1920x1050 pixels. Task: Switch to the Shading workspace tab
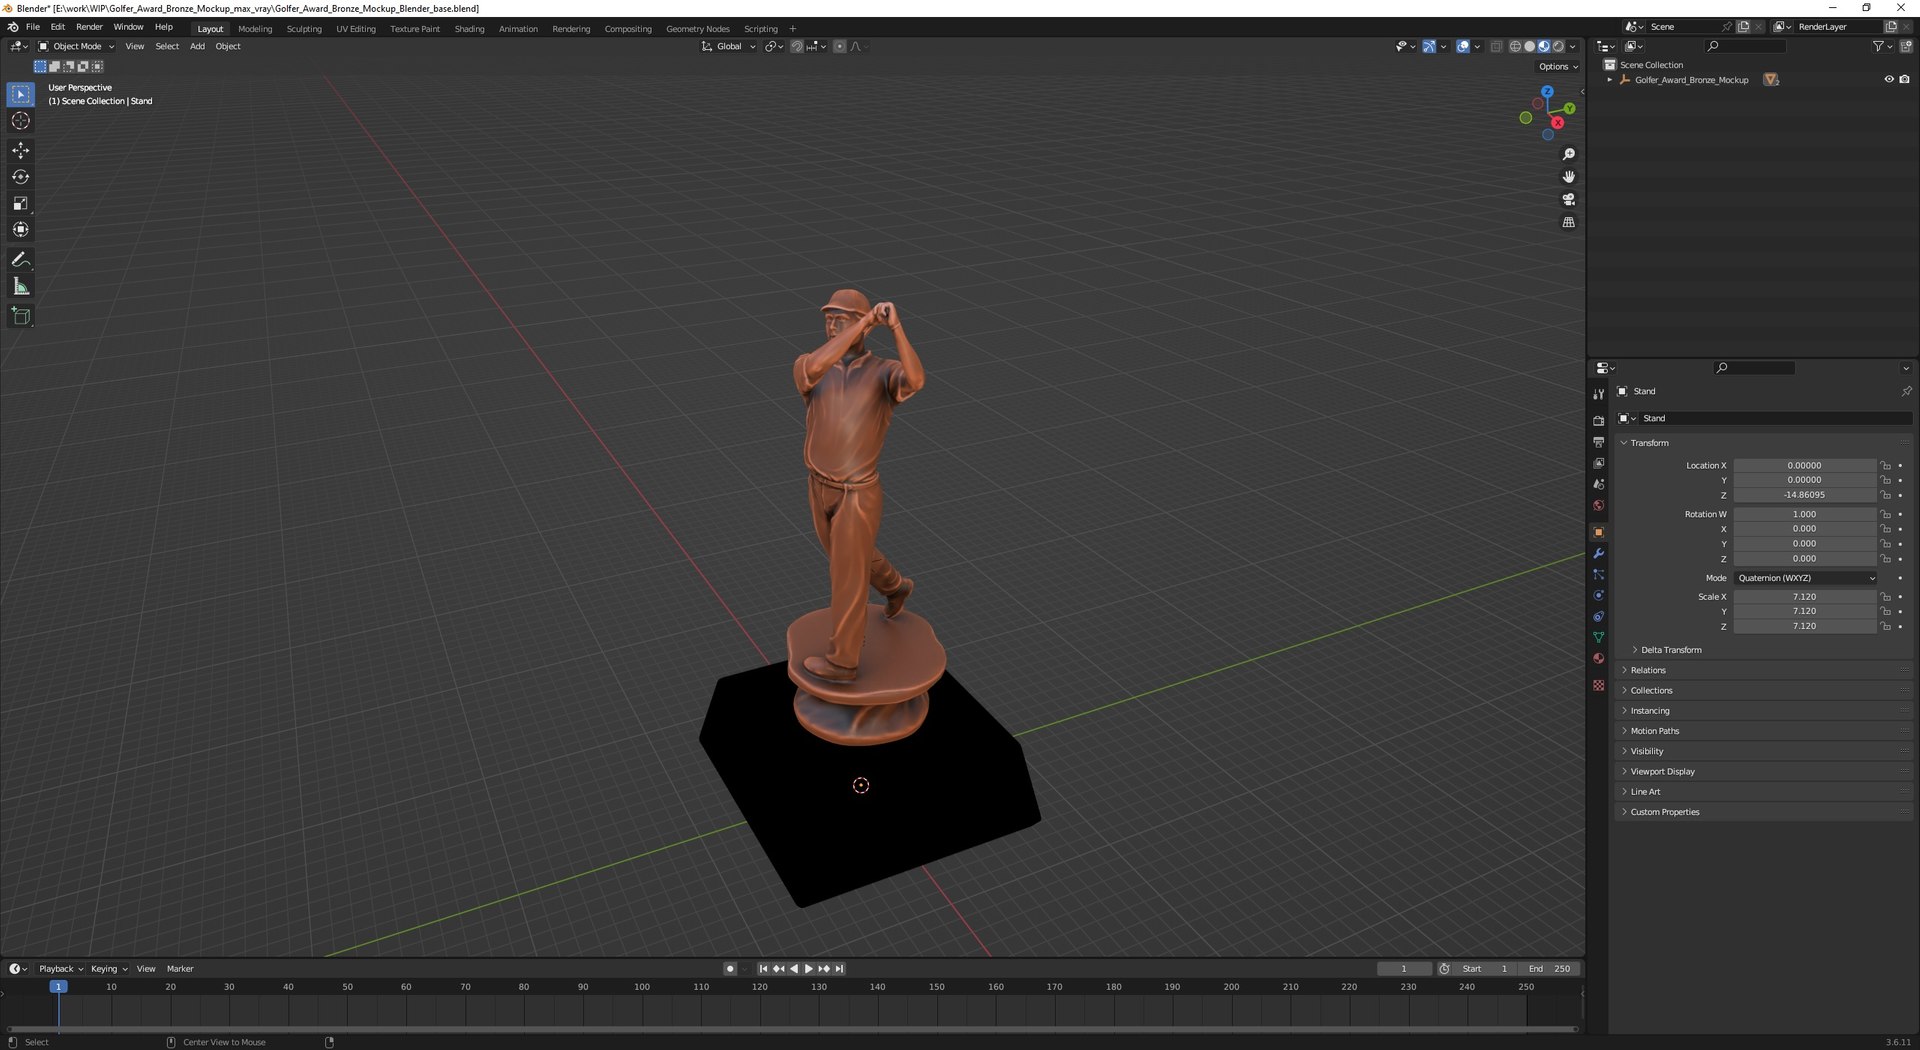[x=469, y=29]
